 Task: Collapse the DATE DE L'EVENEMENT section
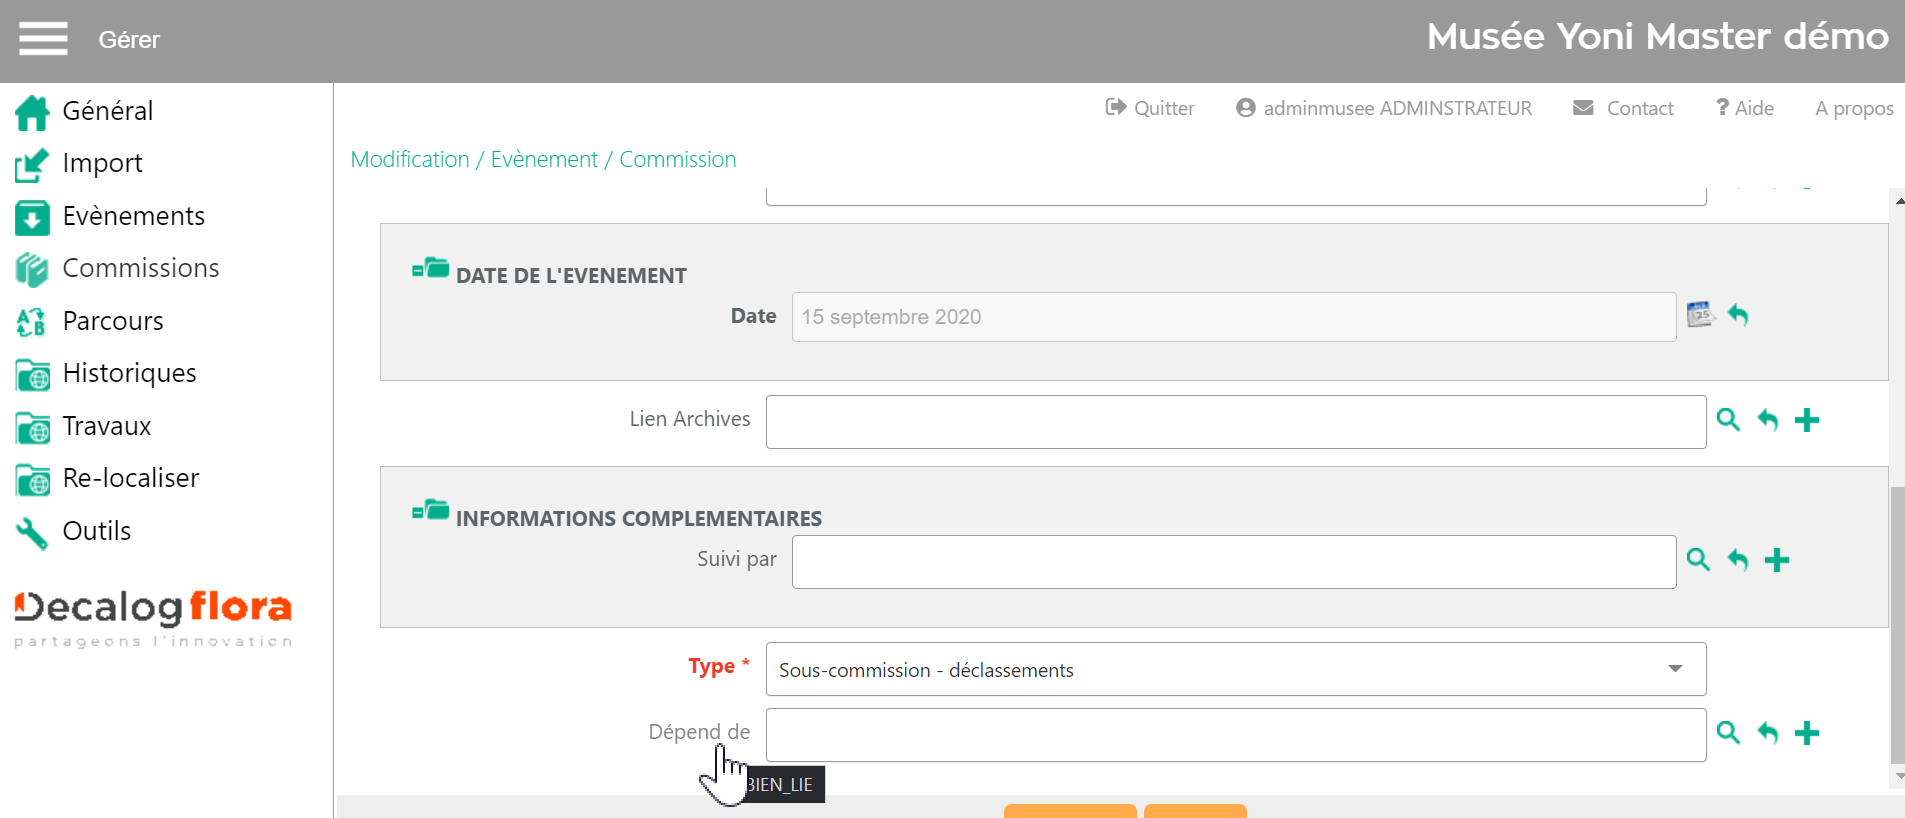tap(430, 268)
